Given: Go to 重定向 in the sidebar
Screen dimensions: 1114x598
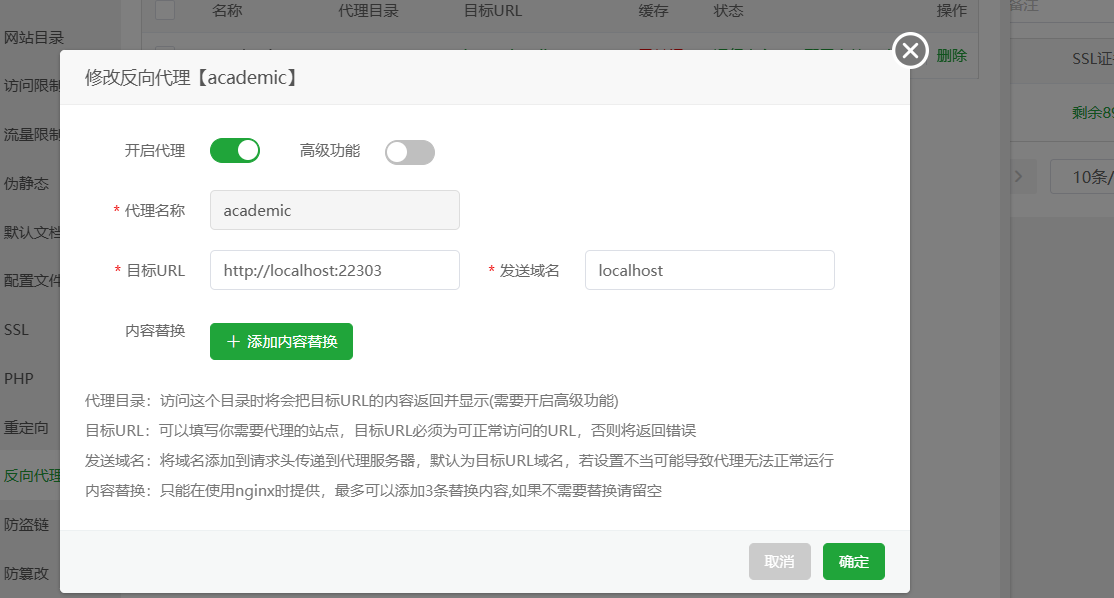Looking at the screenshot, I should tap(27, 428).
